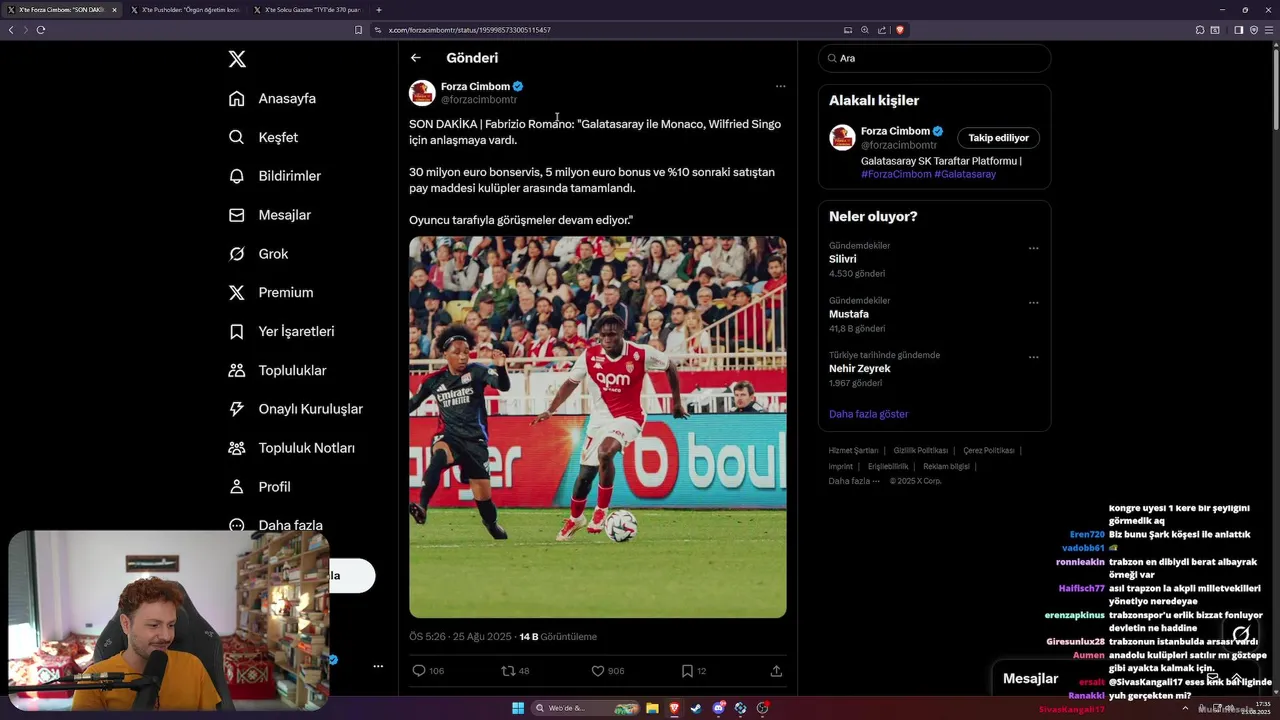This screenshot has width=1280, height=720.
Task: Open account menu dots at sidebar bottom
Action: [x=378, y=666]
